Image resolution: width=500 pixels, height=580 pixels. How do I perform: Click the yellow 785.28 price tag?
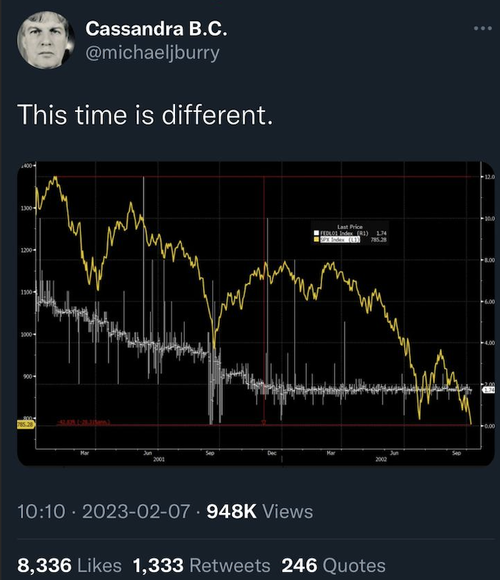point(25,425)
